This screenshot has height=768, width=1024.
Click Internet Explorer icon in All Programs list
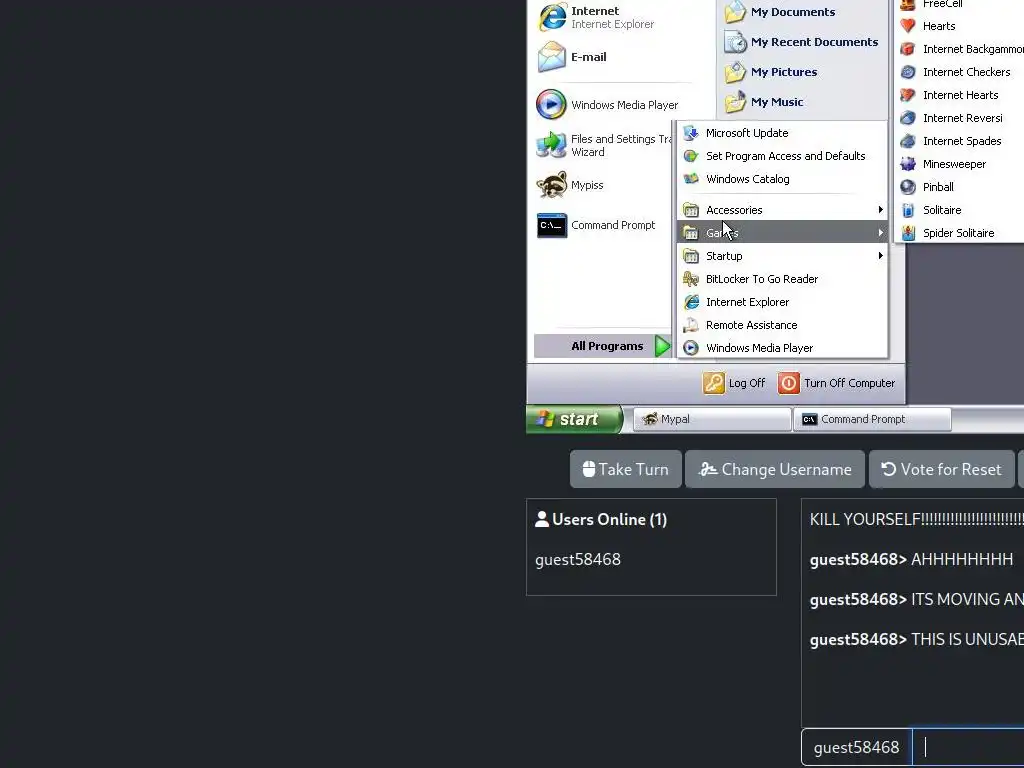pyautogui.click(x=691, y=302)
